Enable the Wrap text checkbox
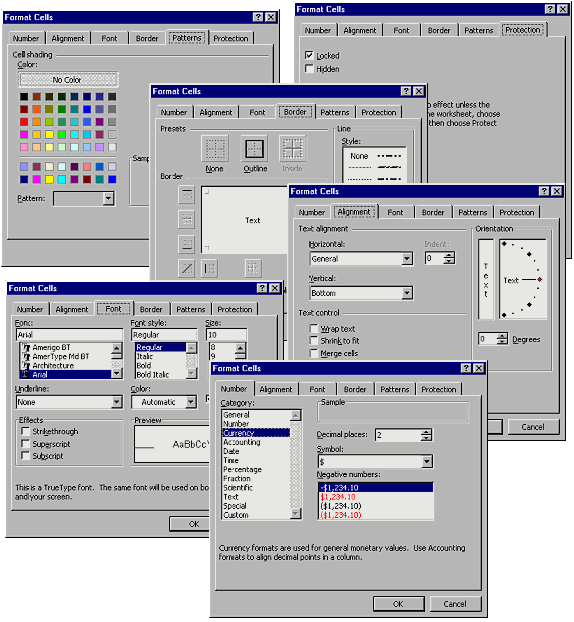Viewport: 574px width, 622px height. (x=314, y=328)
